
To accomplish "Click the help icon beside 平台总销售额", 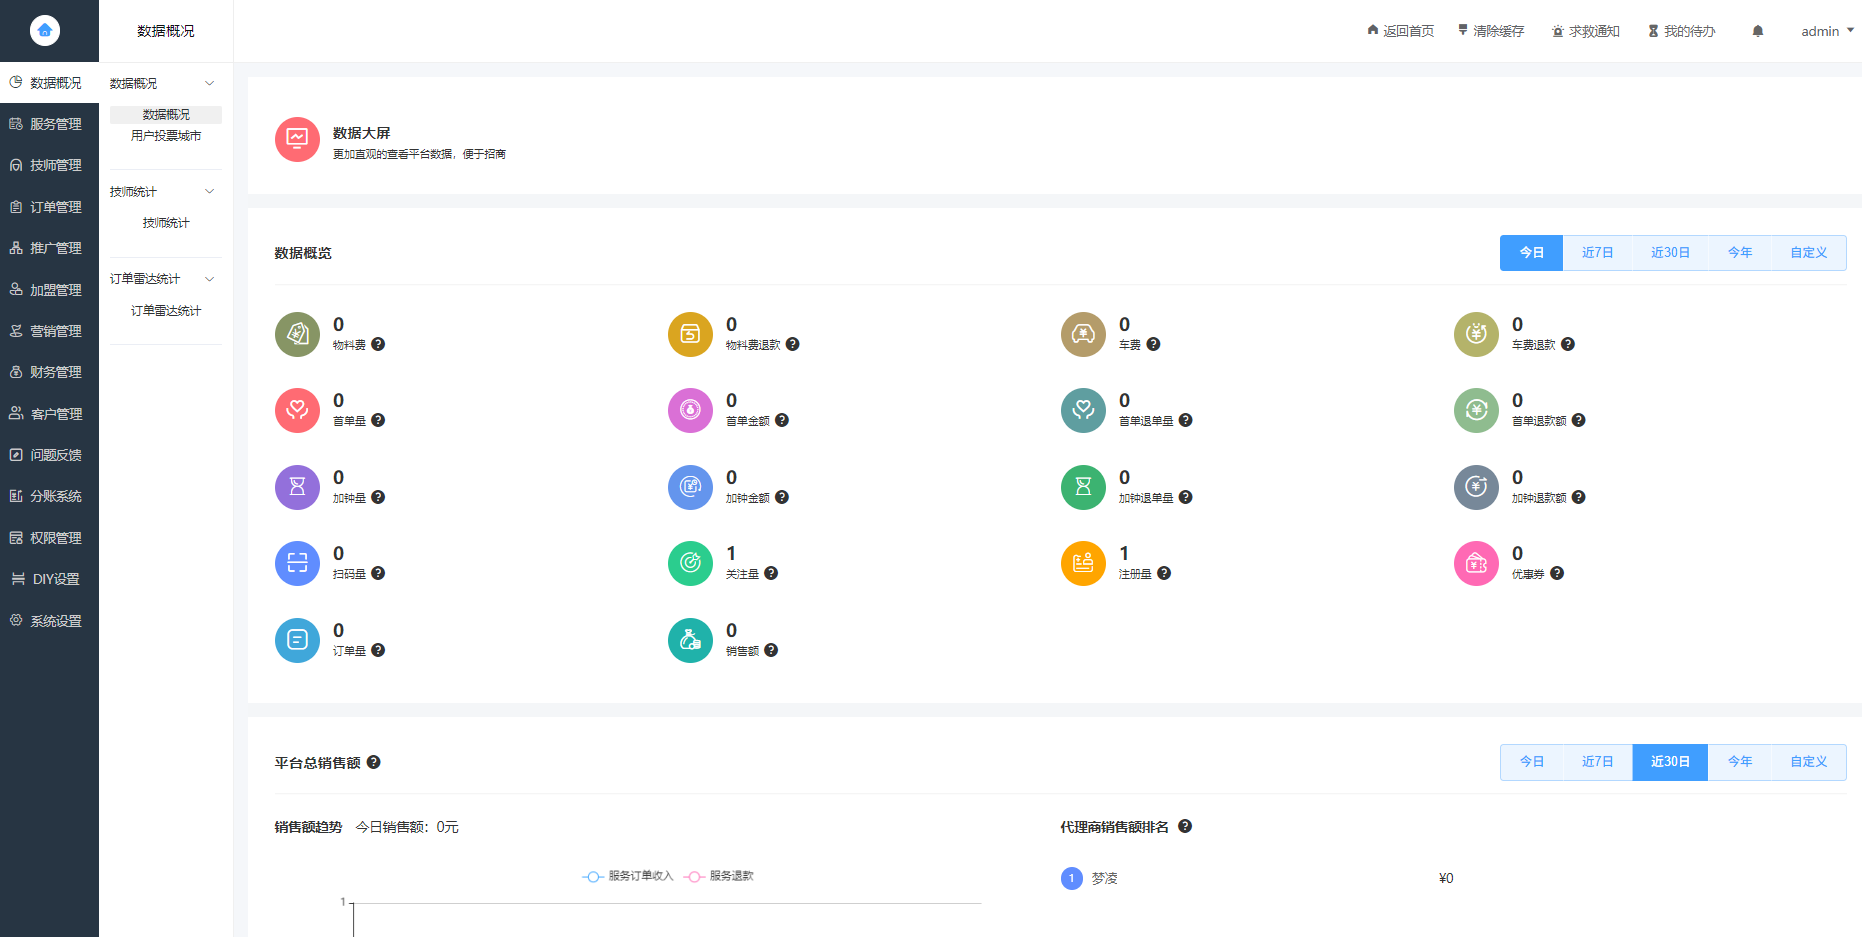I will (373, 762).
